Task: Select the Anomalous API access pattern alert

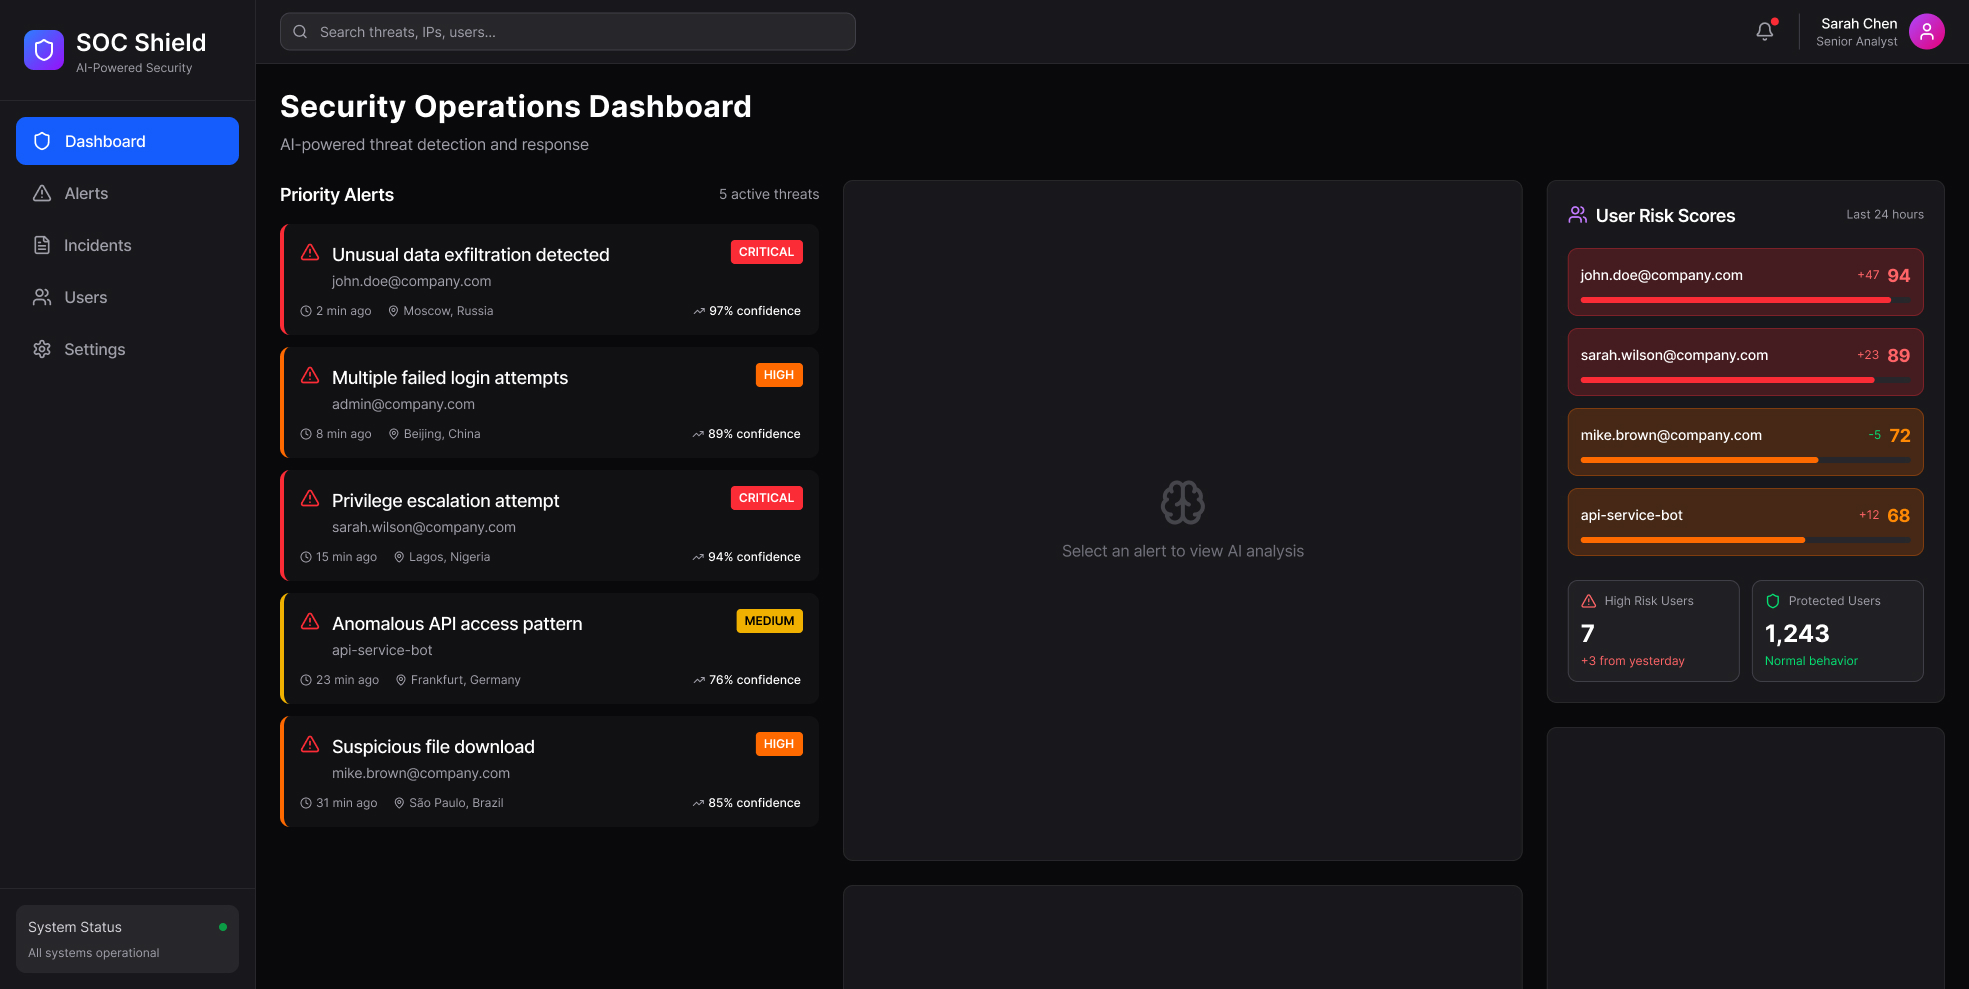Action: (x=549, y=648)
